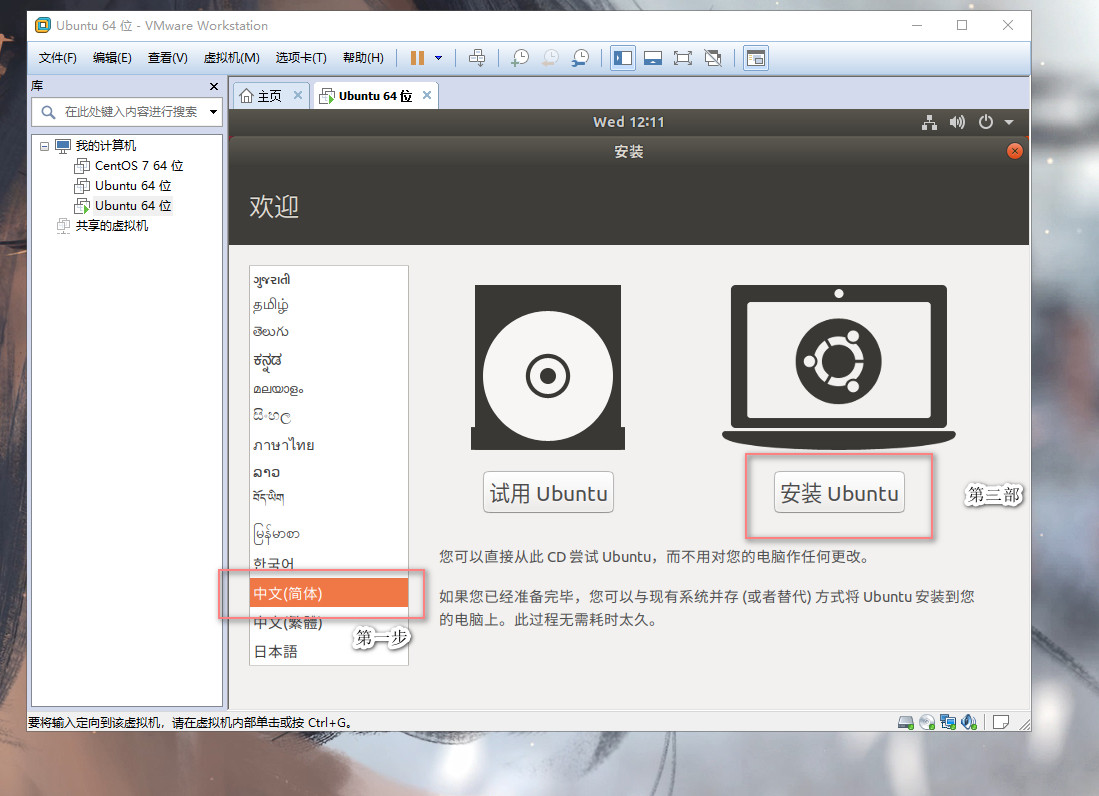The image size is (1099, 796).
Task: Open the 编辑(E) menu
Action: [112, 58]
